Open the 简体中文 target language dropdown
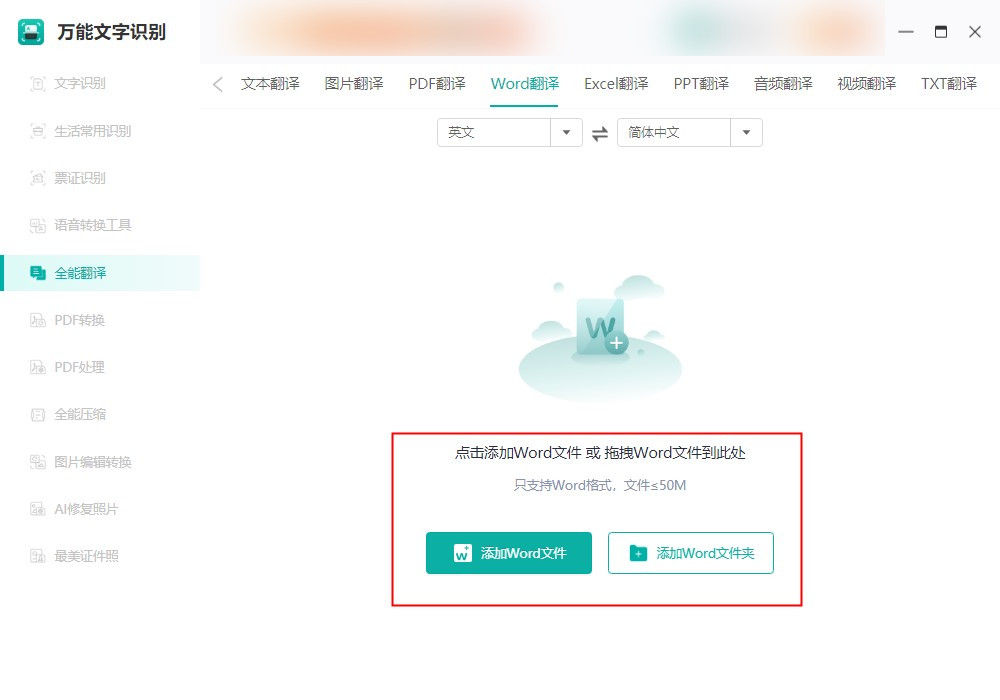The width and height of the screenshot is (1000, 700). (689, 133)
